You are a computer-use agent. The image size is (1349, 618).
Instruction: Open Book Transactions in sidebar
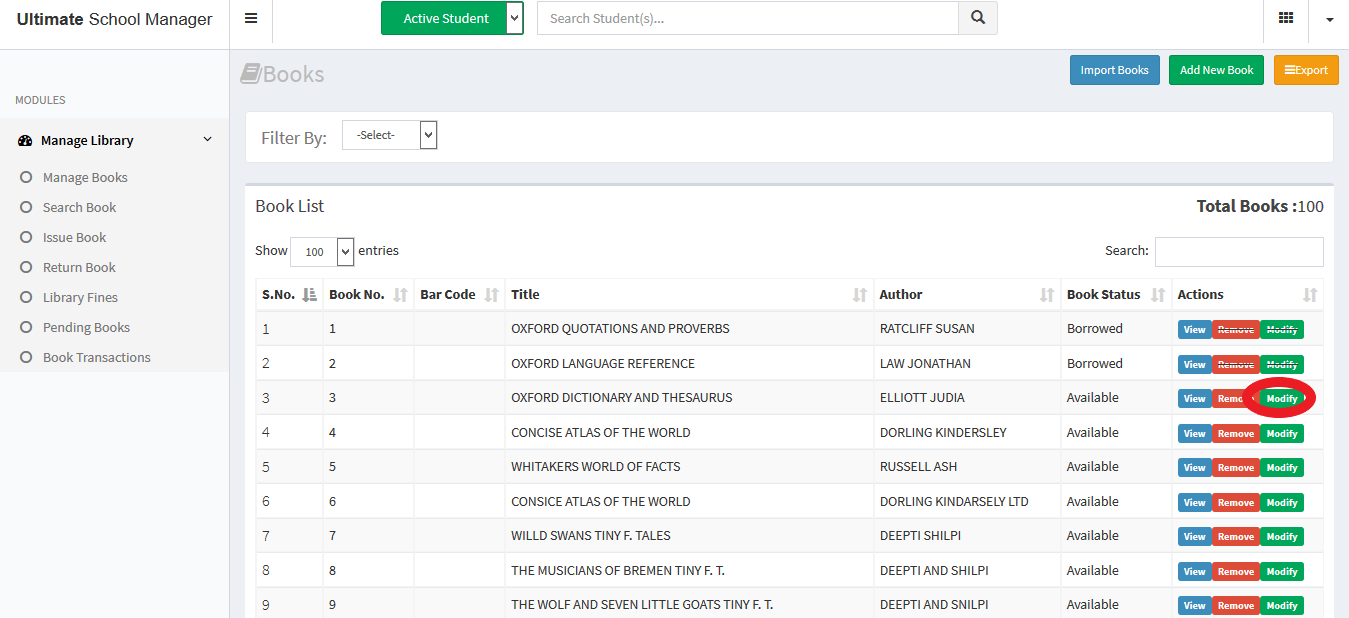click(x=96, y=357)
